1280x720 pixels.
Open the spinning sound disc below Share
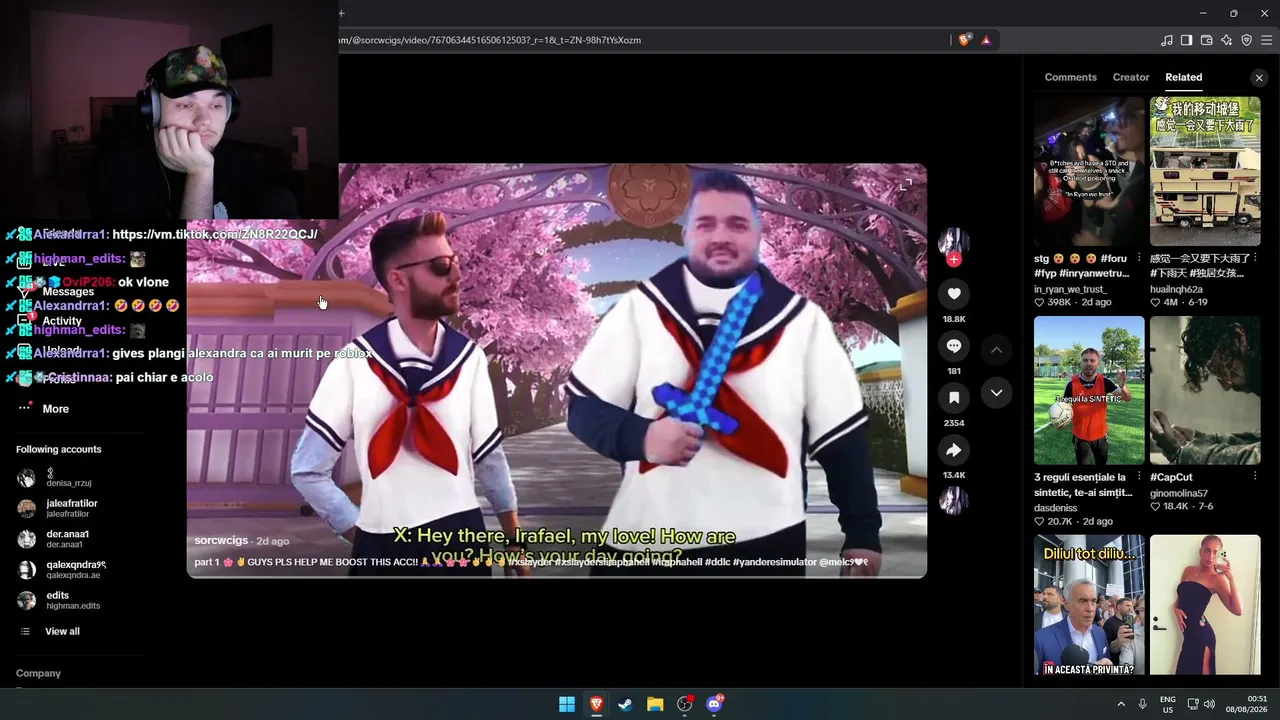pyautogui.click(x=954, y=500)
